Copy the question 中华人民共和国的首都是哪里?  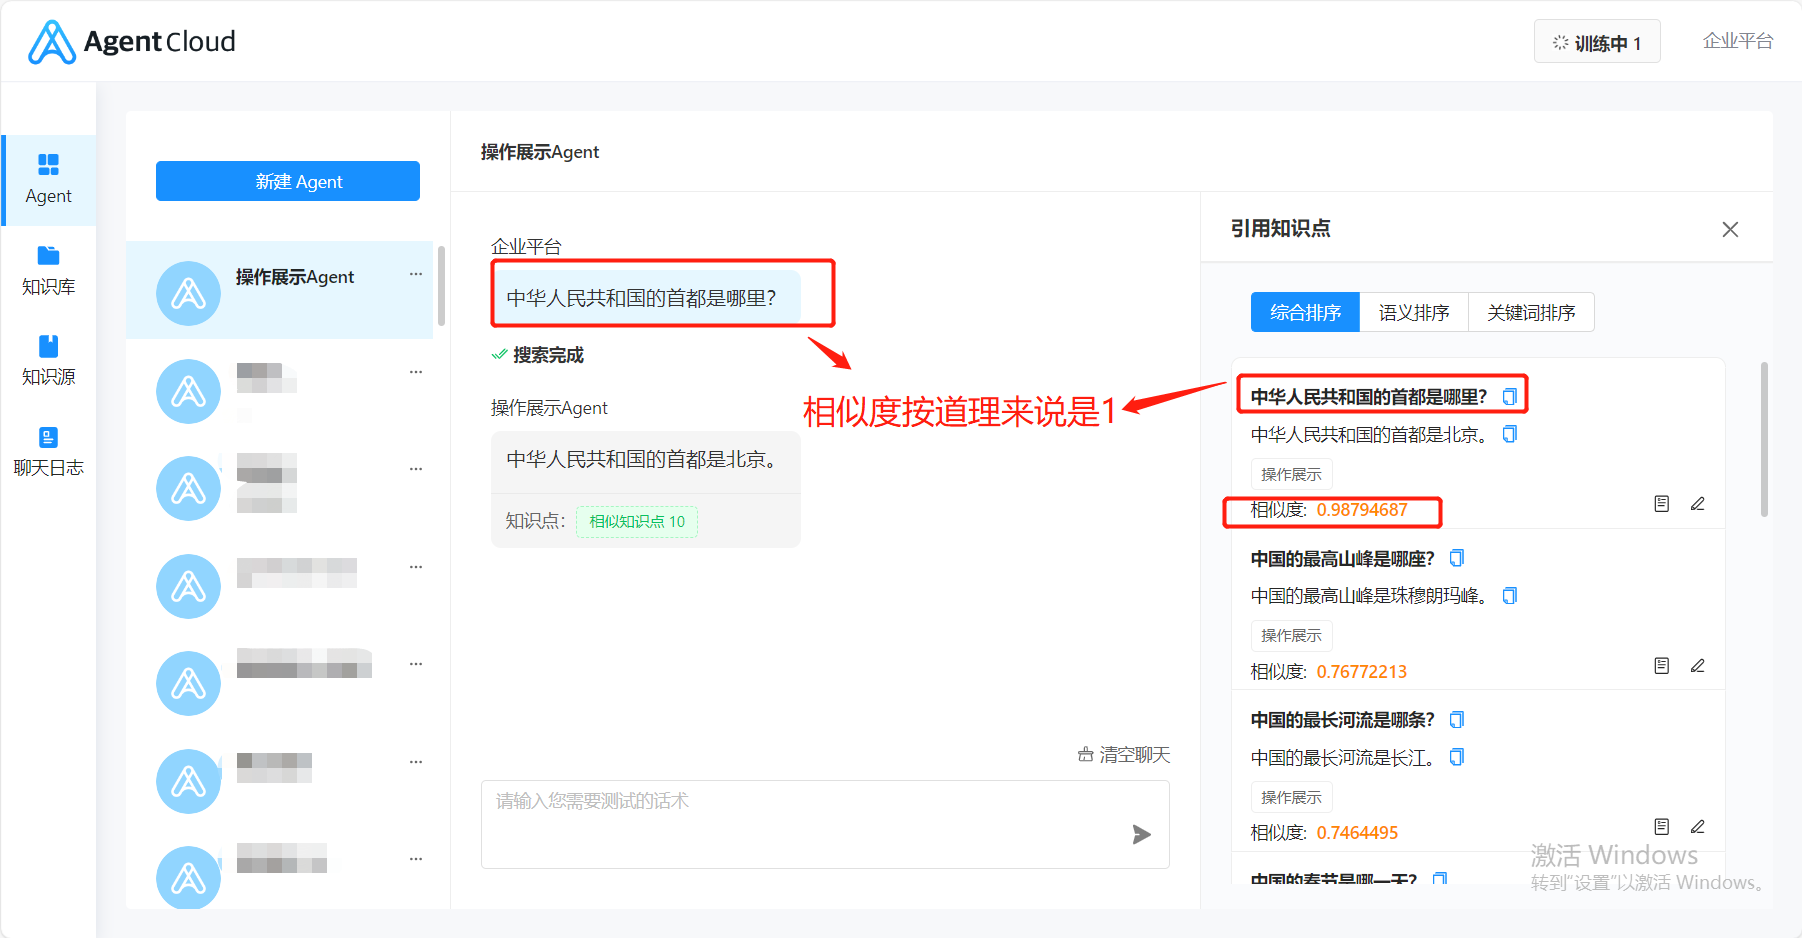1510,396
